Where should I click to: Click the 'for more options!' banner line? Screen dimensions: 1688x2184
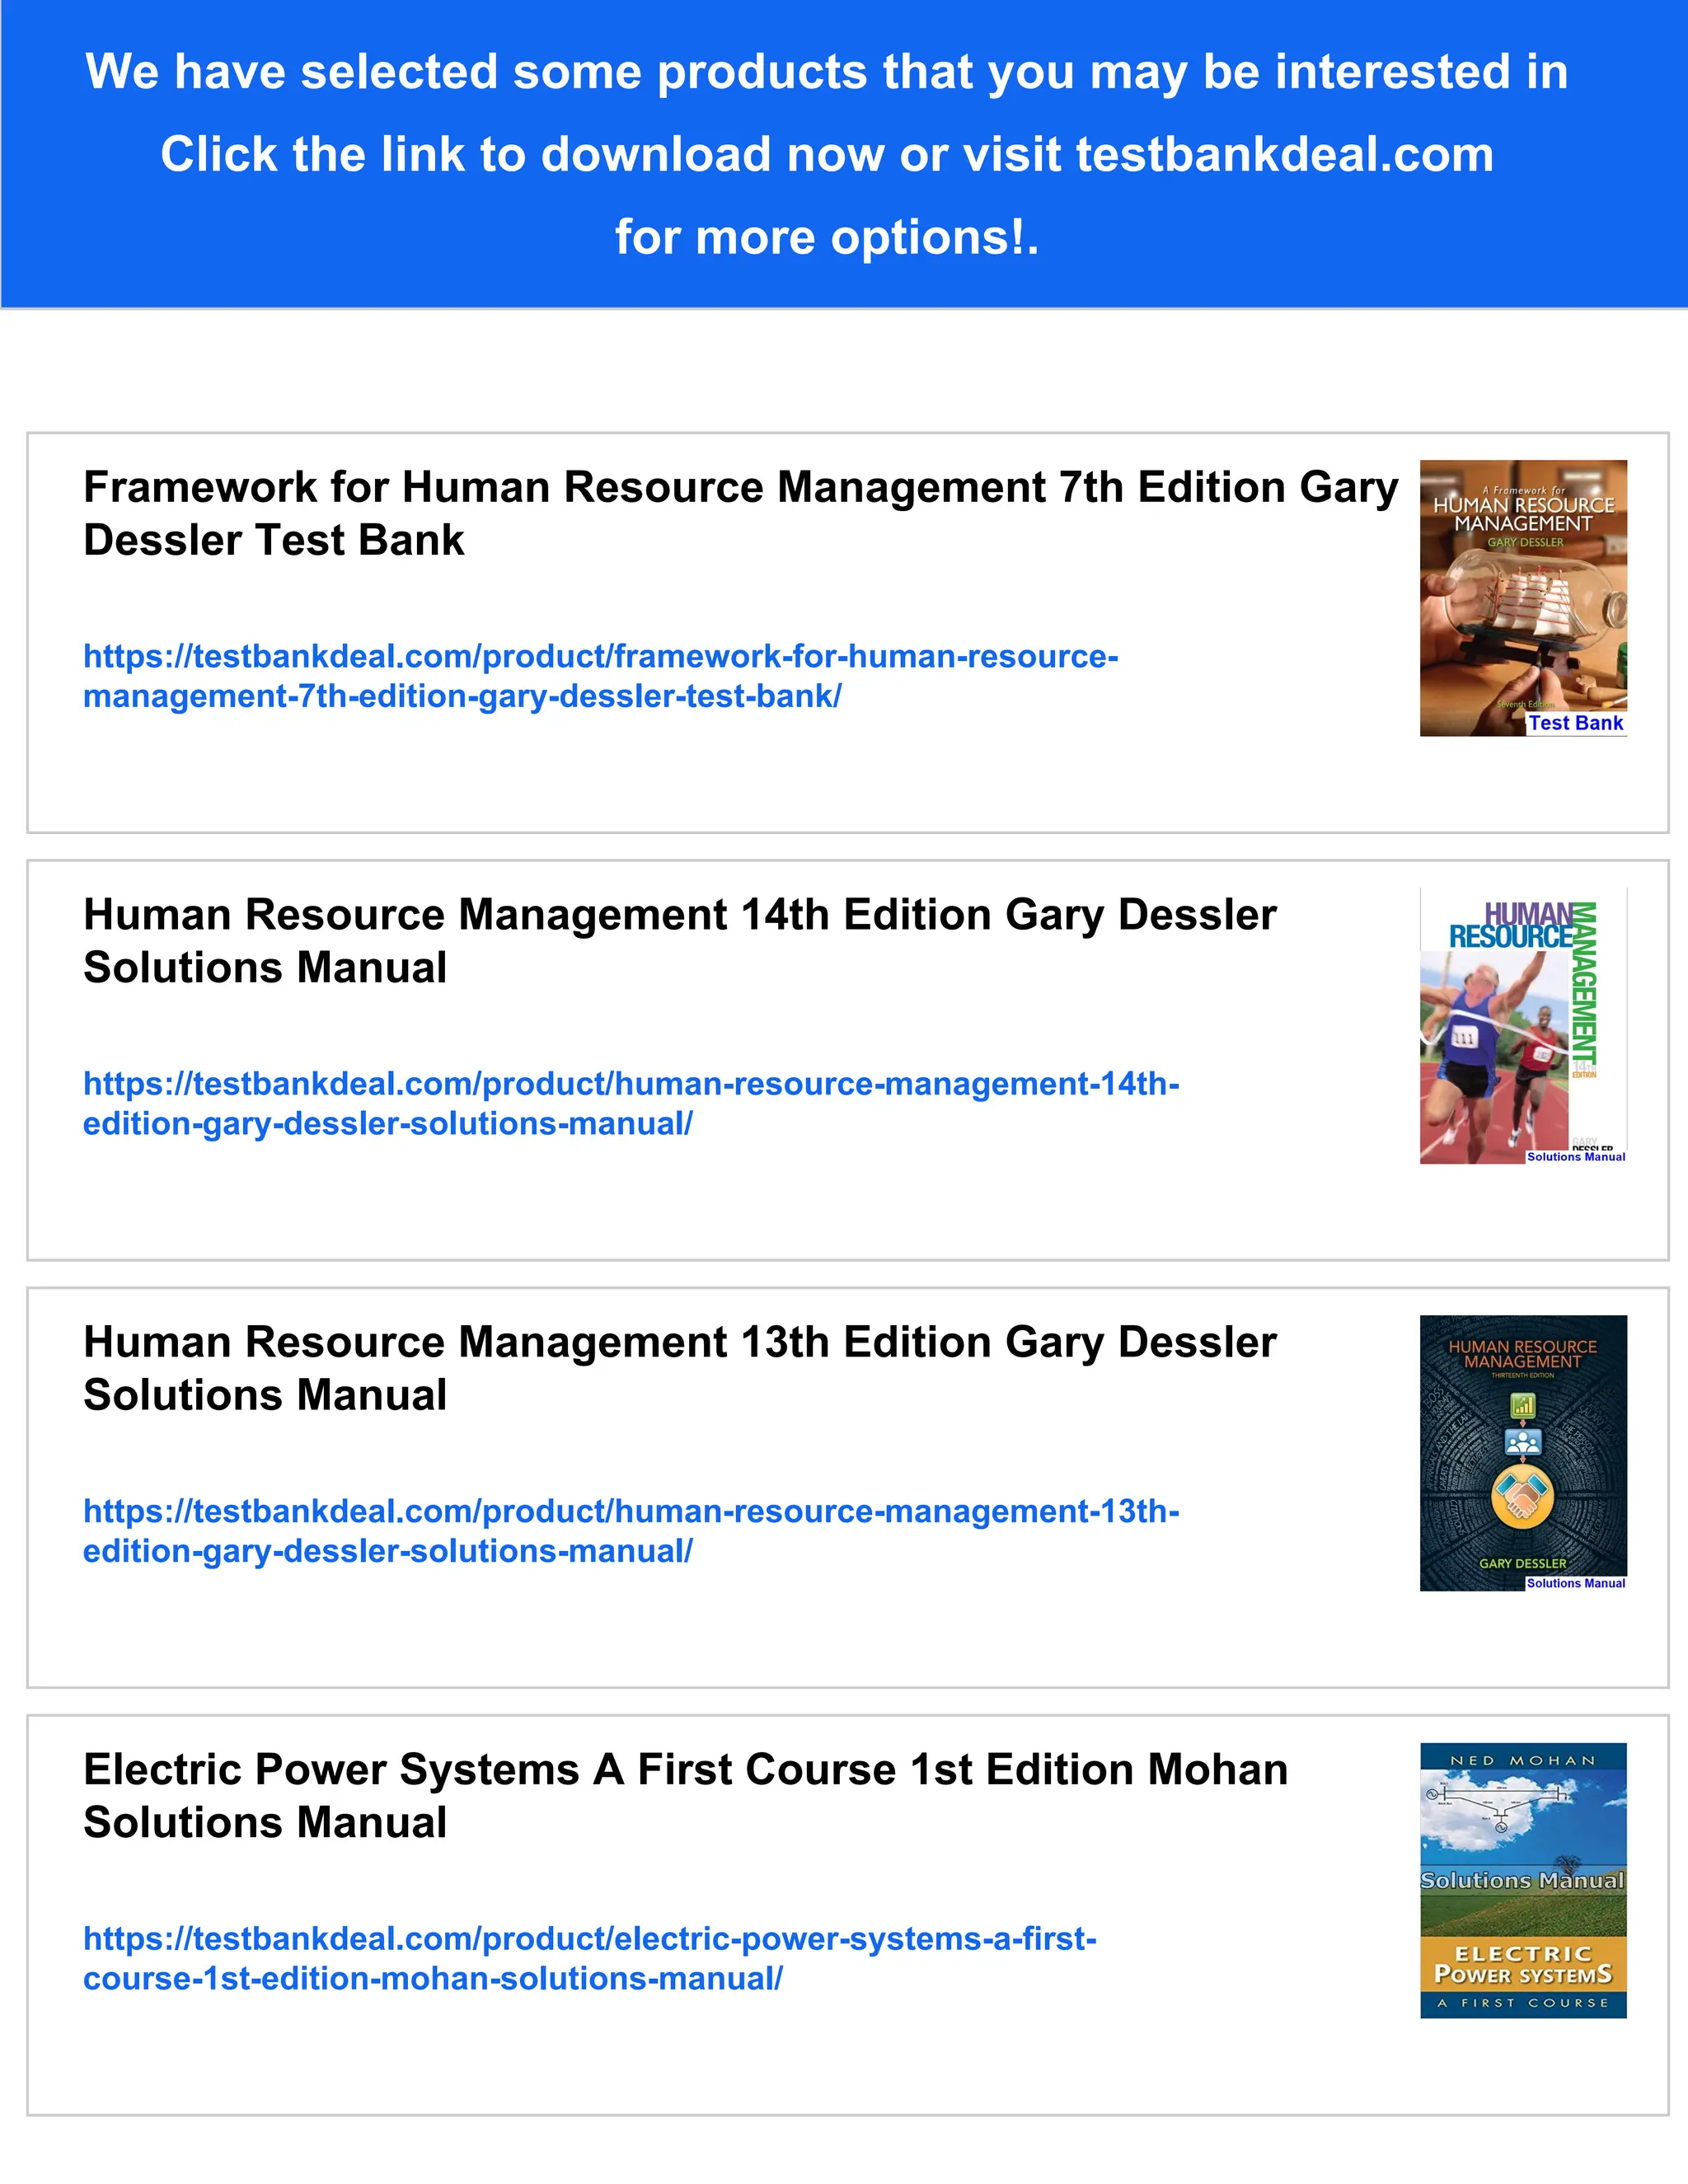(826, 238)
